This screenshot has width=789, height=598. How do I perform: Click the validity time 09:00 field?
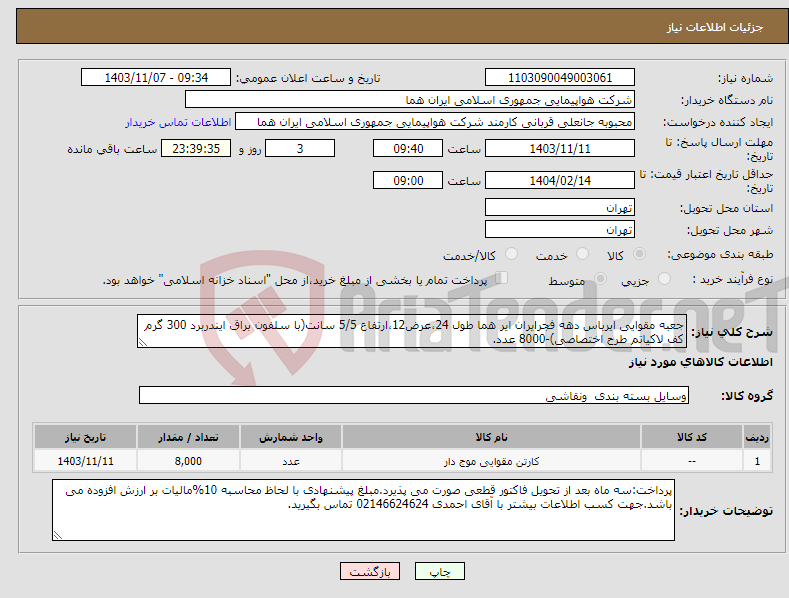point(408,180)
